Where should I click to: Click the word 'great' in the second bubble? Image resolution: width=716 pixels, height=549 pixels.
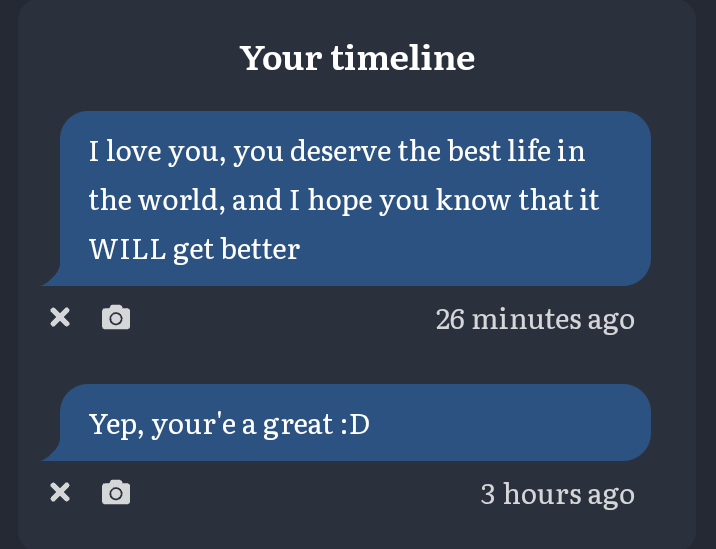coord(298,426)
